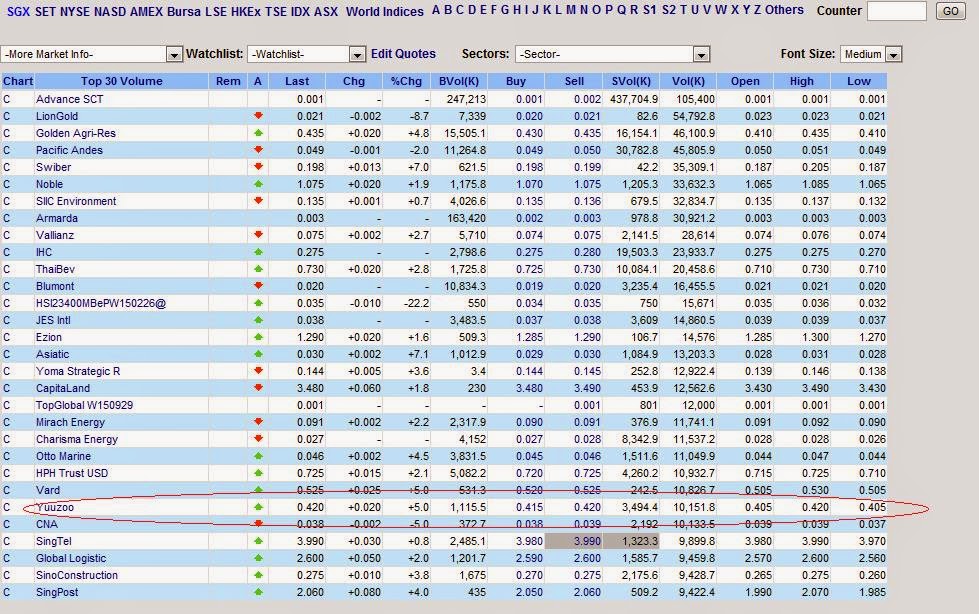This screenshot has width=979, height=614.
Task: Open the Pacific Andes stock link
Action: 69,150
